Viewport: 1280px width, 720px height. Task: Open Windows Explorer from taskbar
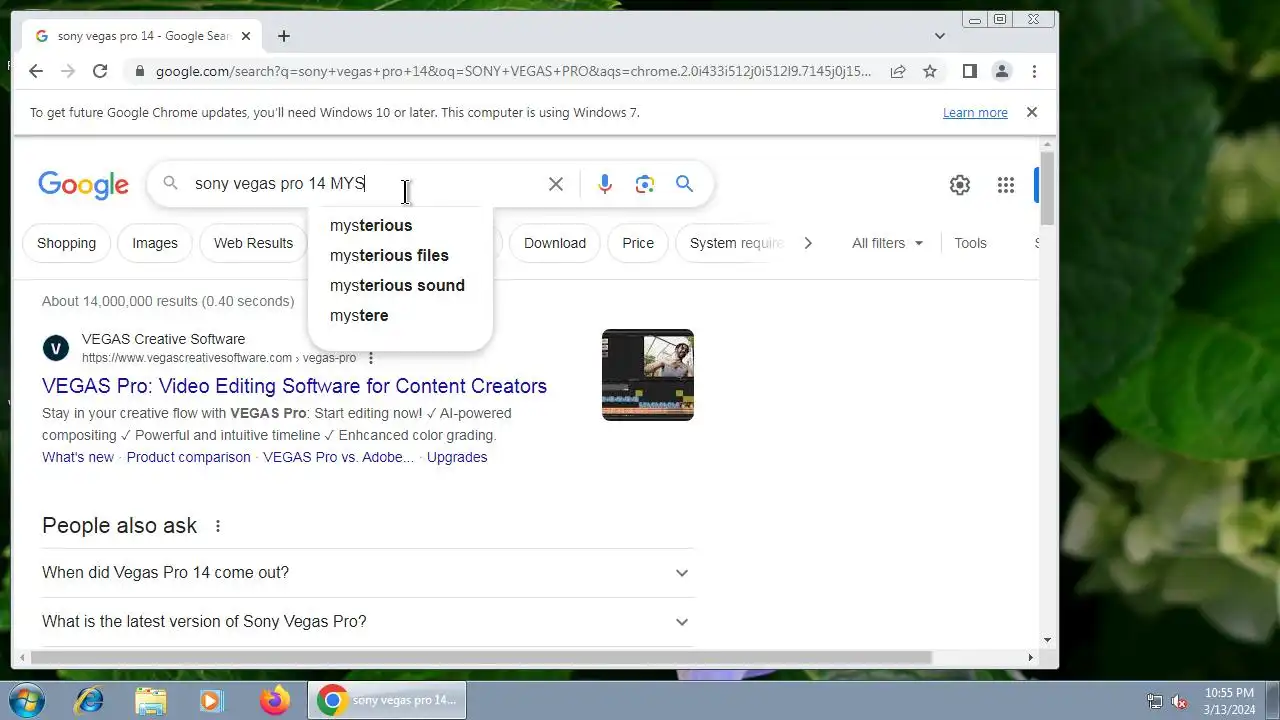coord(151,700)
